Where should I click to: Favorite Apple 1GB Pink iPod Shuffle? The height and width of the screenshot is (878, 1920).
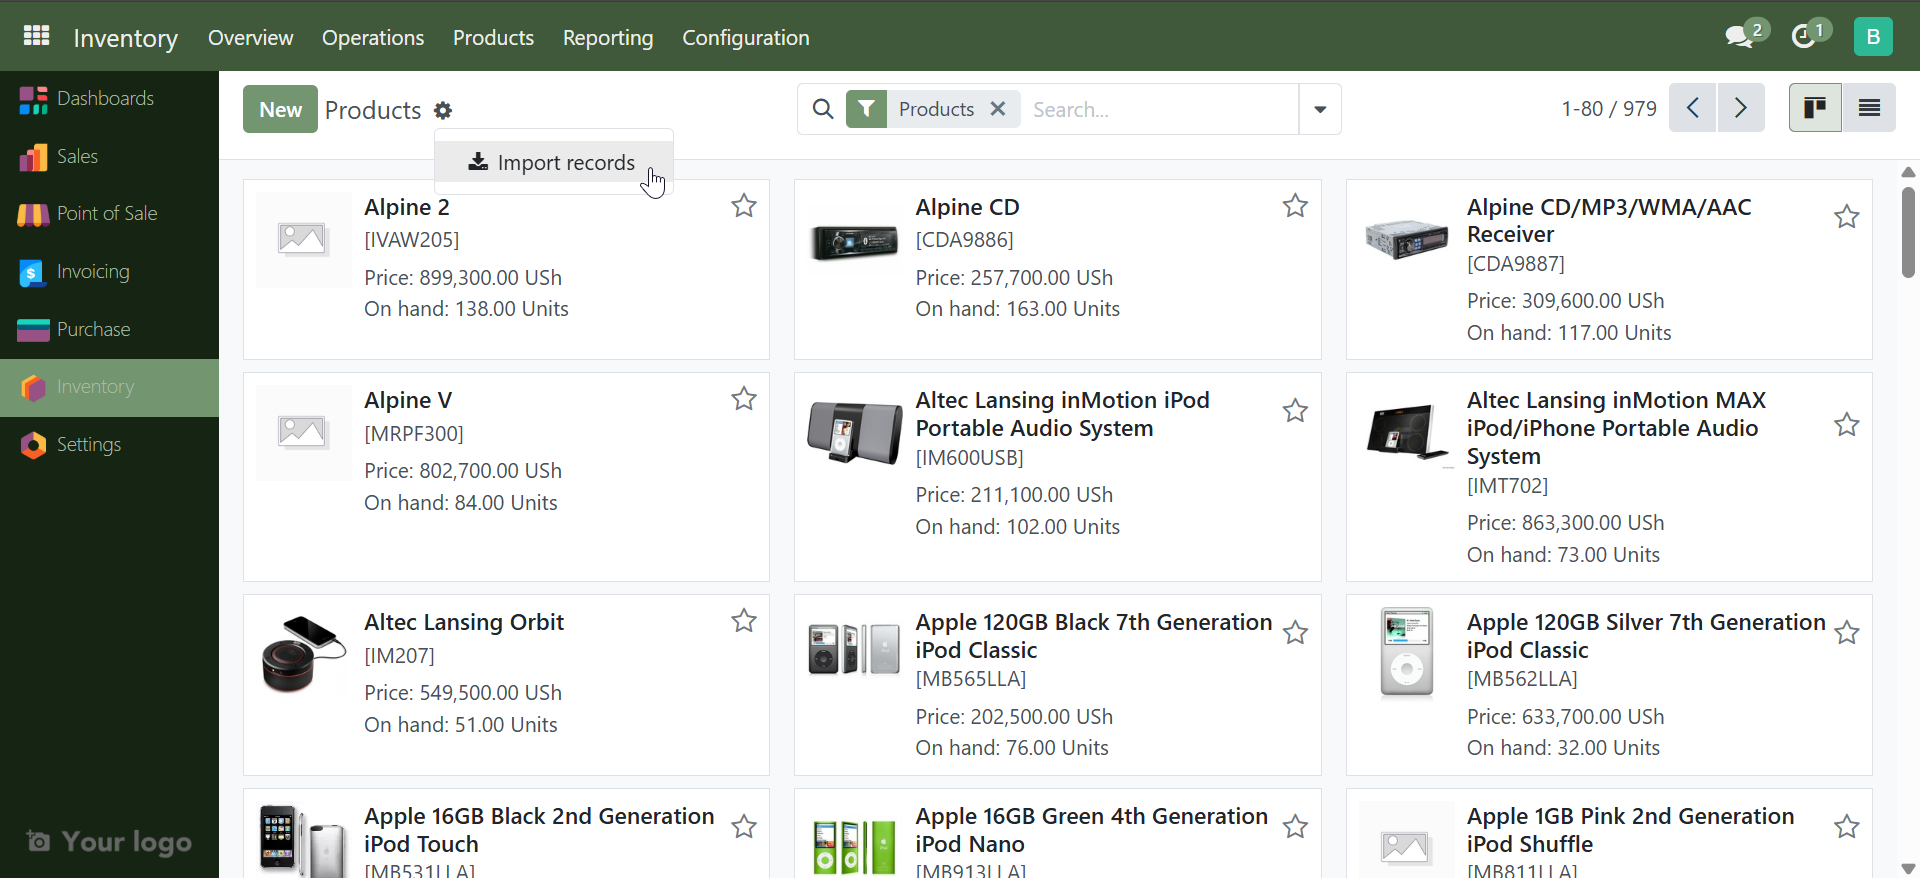(1847, 827)
